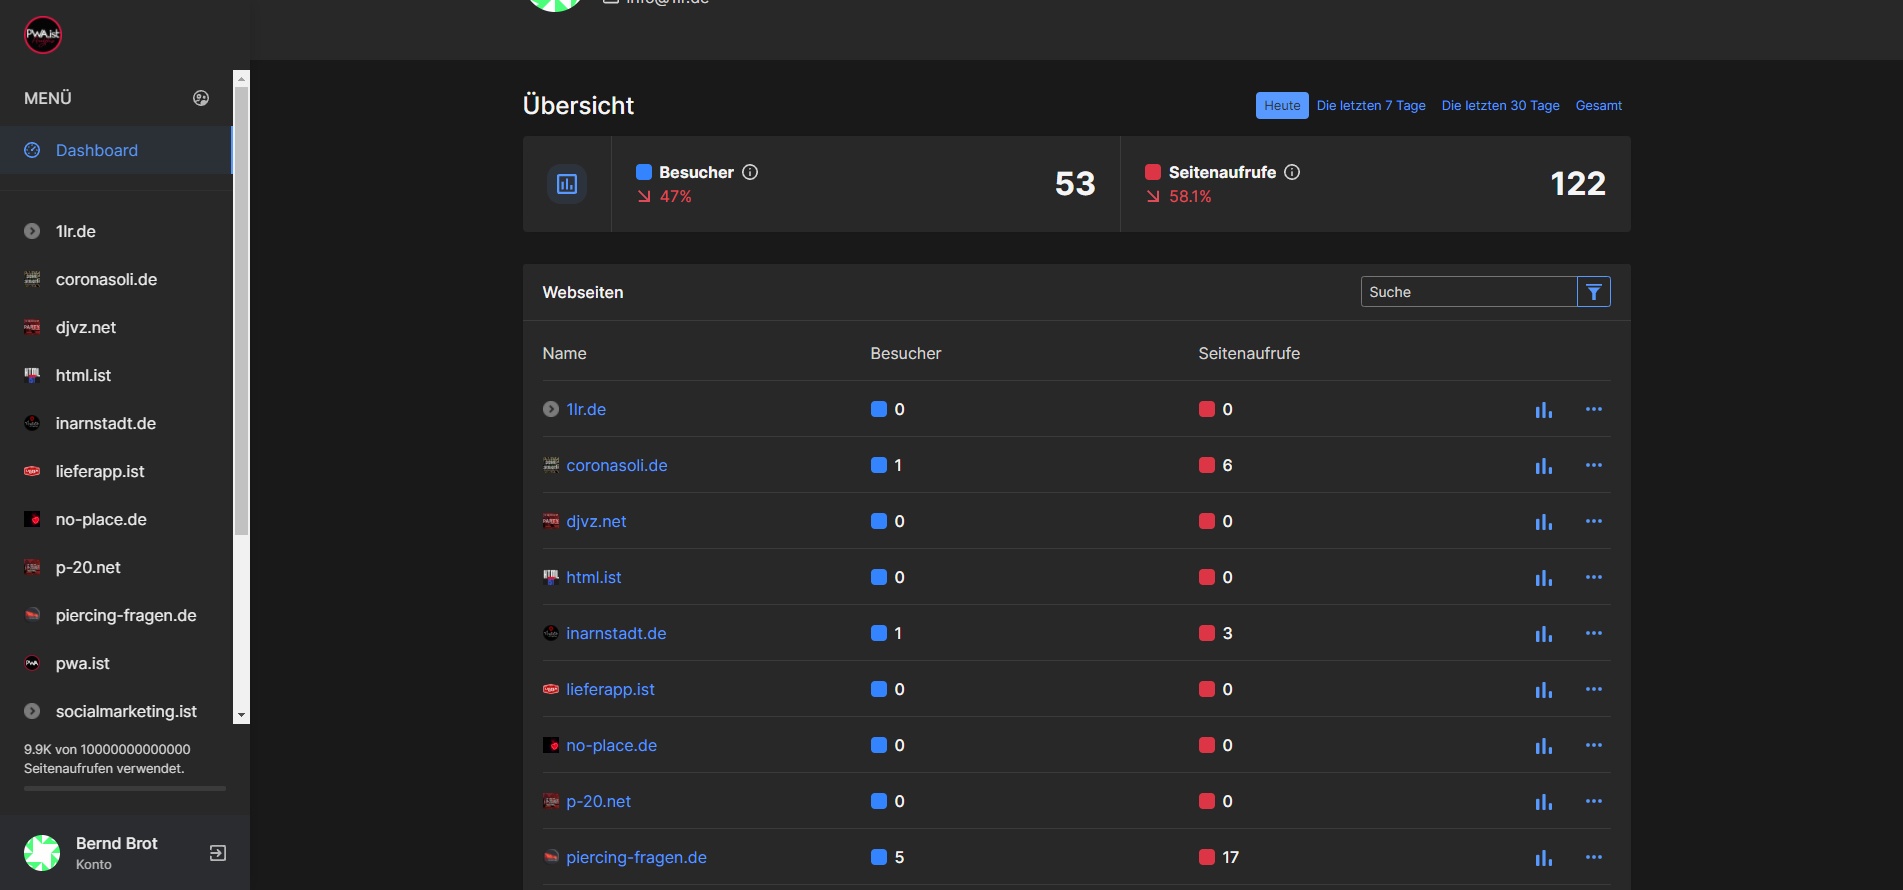Open statistics chart icon for 1lr.de

tap(1543, 410)
